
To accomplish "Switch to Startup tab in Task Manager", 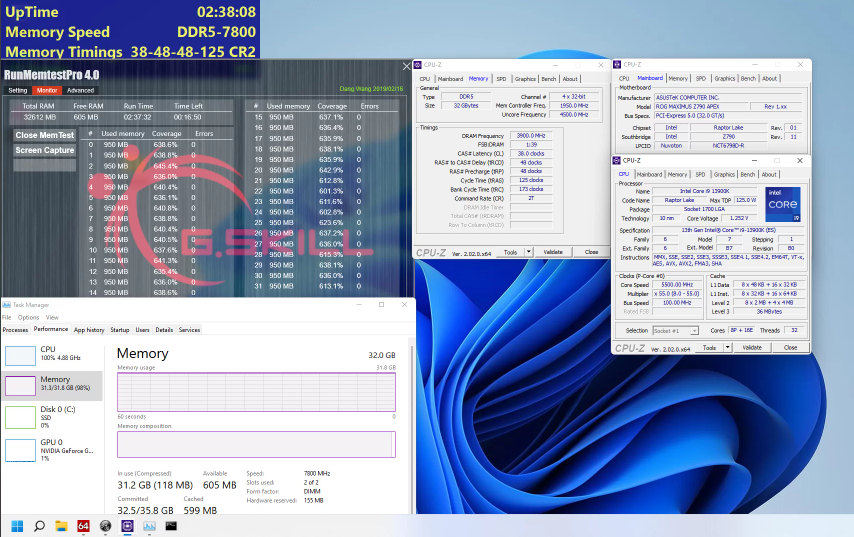I will point(120,330).
